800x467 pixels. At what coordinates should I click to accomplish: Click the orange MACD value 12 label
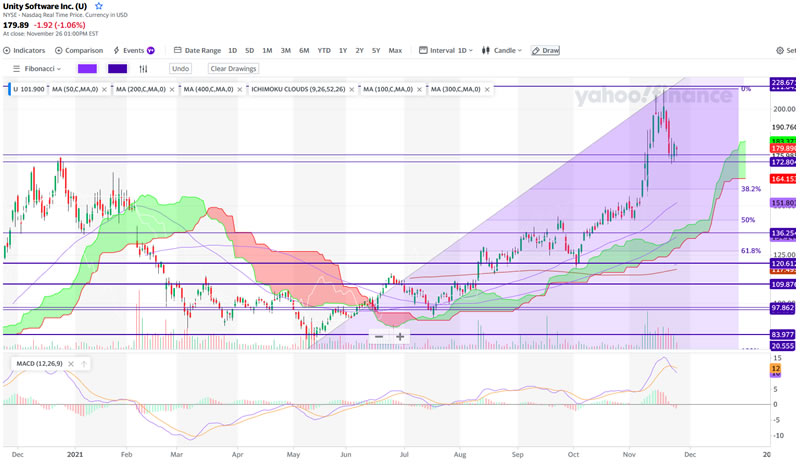pyautogui.click(x=776, y=368)
